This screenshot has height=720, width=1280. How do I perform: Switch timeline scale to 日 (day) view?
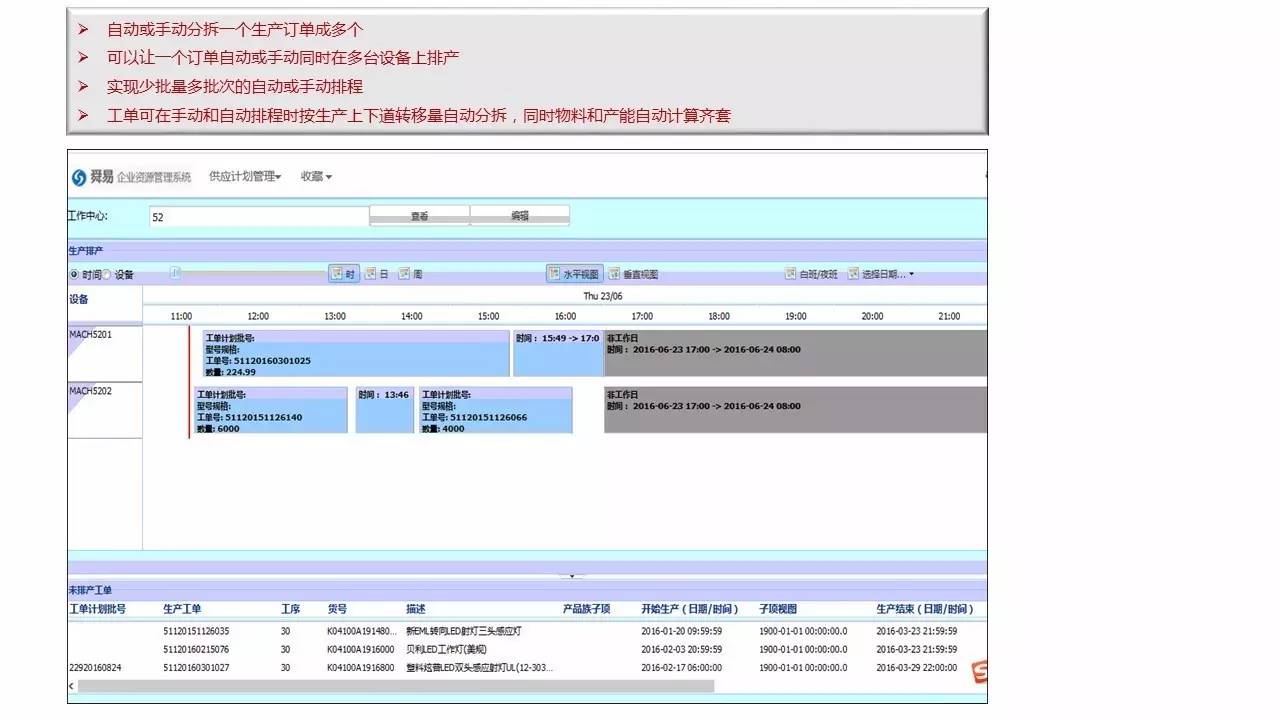click(377, 274)
